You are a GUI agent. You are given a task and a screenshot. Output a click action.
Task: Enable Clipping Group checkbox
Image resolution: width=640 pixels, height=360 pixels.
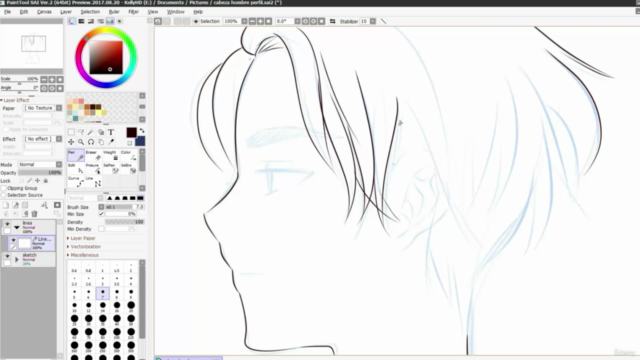coord(4,188)
